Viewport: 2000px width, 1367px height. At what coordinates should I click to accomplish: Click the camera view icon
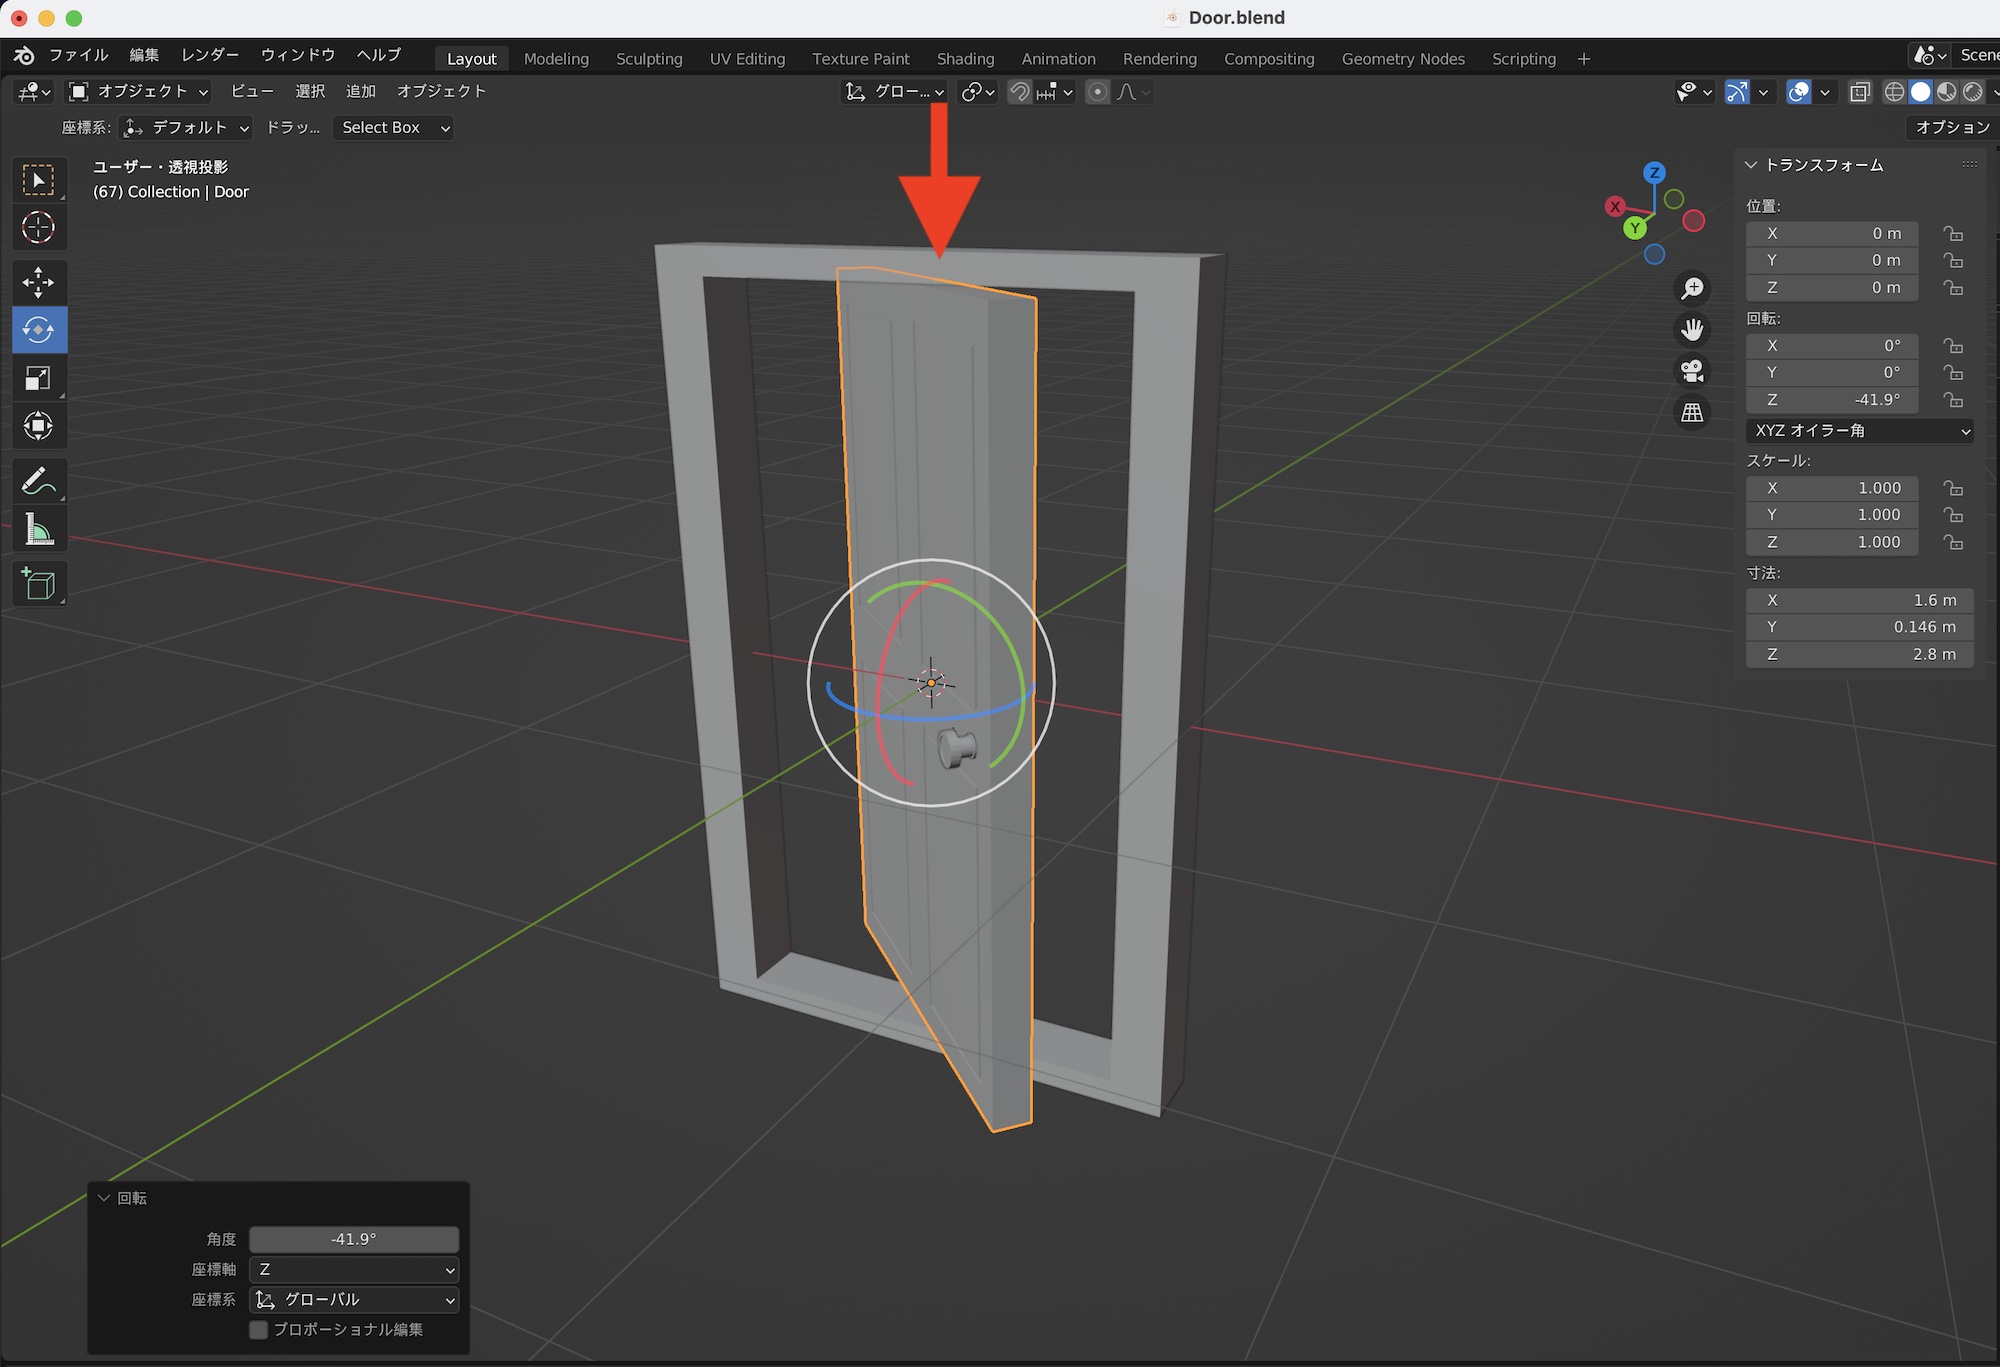click(x=1692, y=371)
